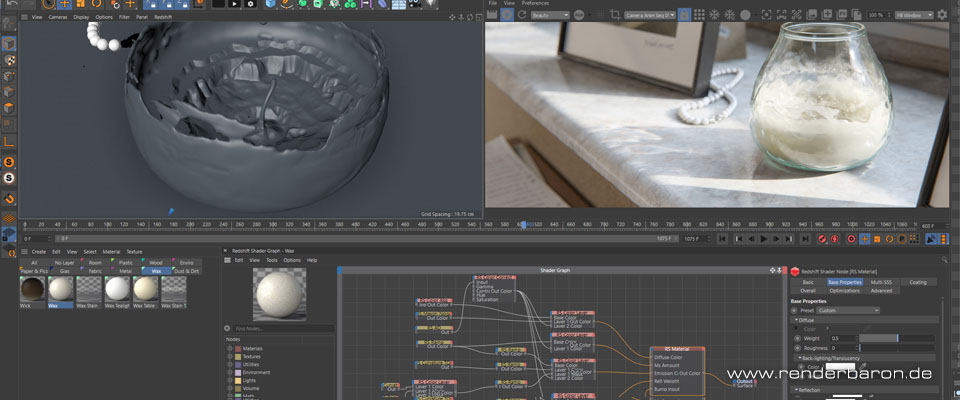Open the Beauty AOV dropdown
This screenshot has height=400, width=960.
click(x=550, y=16)
